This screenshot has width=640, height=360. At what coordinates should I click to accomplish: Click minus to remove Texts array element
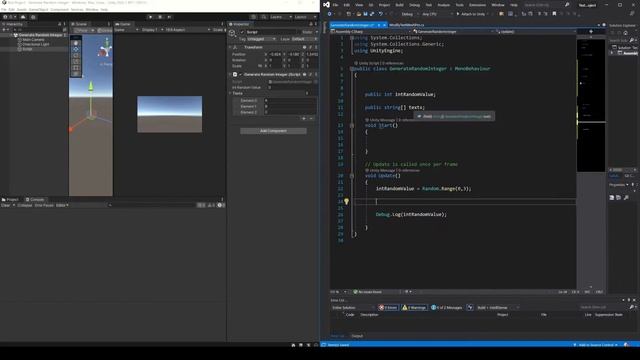pyautogui.click(x=311, y=118)
